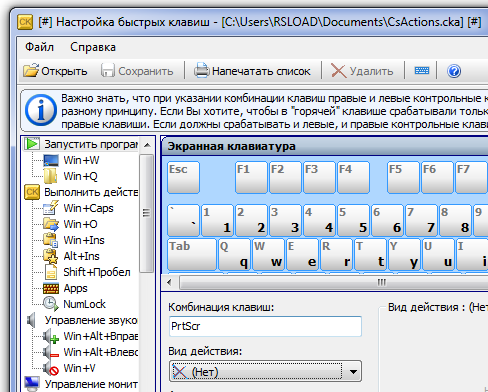Click the folder icon next to Win+Q
488x392 pixels.
pos(50,176)
